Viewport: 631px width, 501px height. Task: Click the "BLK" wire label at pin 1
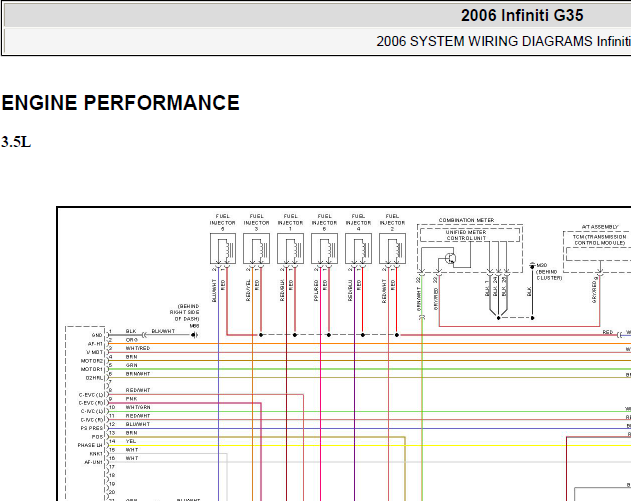point(131,332)
